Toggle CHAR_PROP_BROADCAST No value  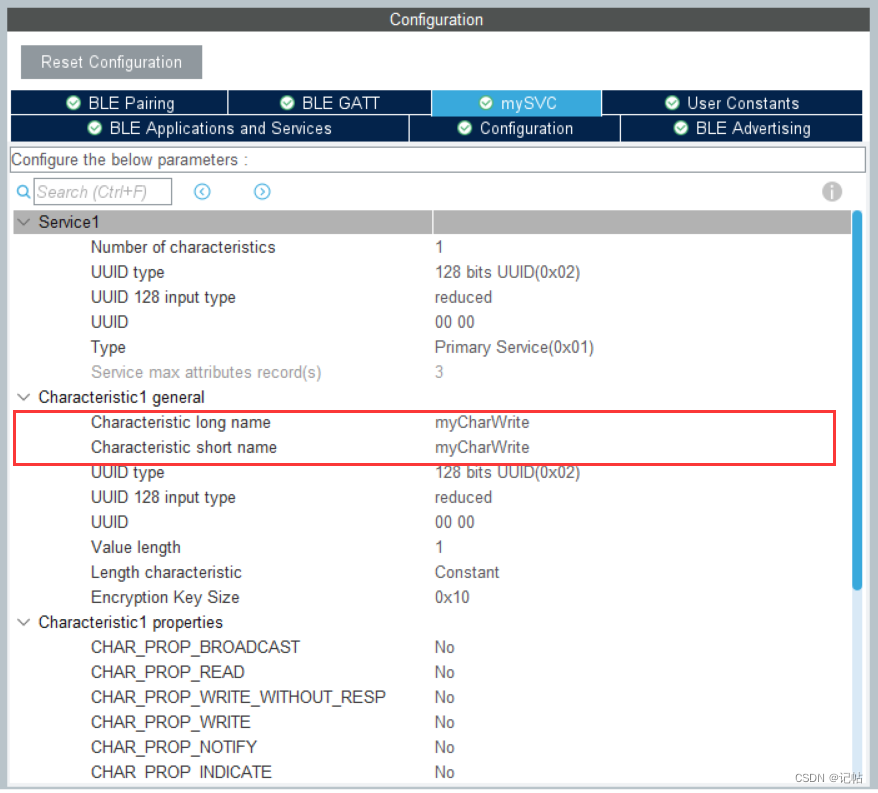tap(445, 648)
